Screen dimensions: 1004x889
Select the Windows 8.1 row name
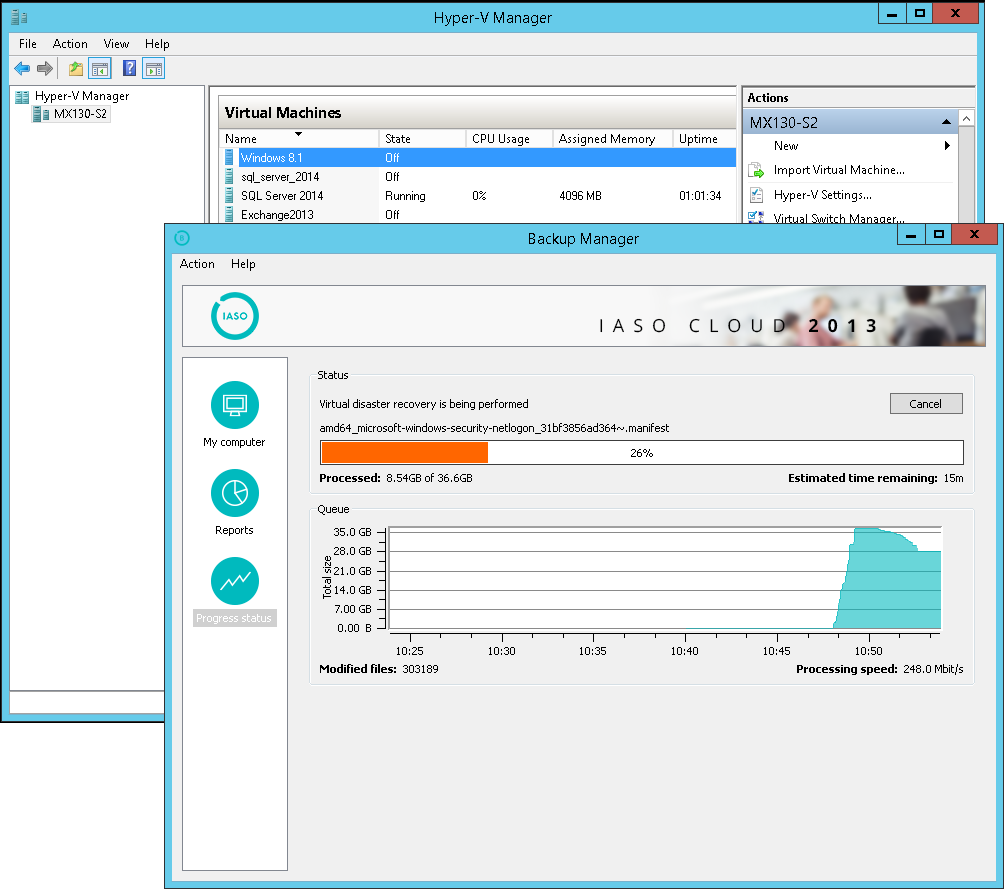(x=271, y=158)
